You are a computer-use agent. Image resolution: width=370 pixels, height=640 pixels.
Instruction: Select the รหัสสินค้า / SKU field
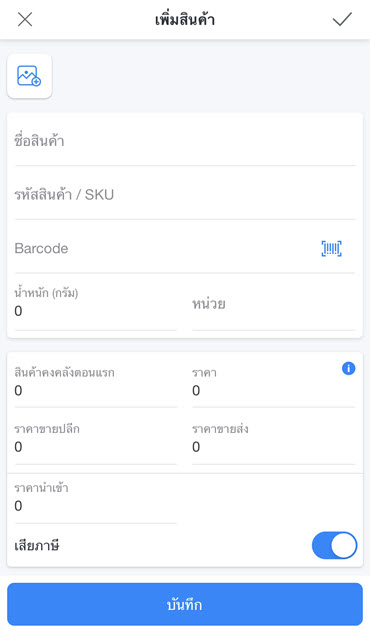pos(185,195)
